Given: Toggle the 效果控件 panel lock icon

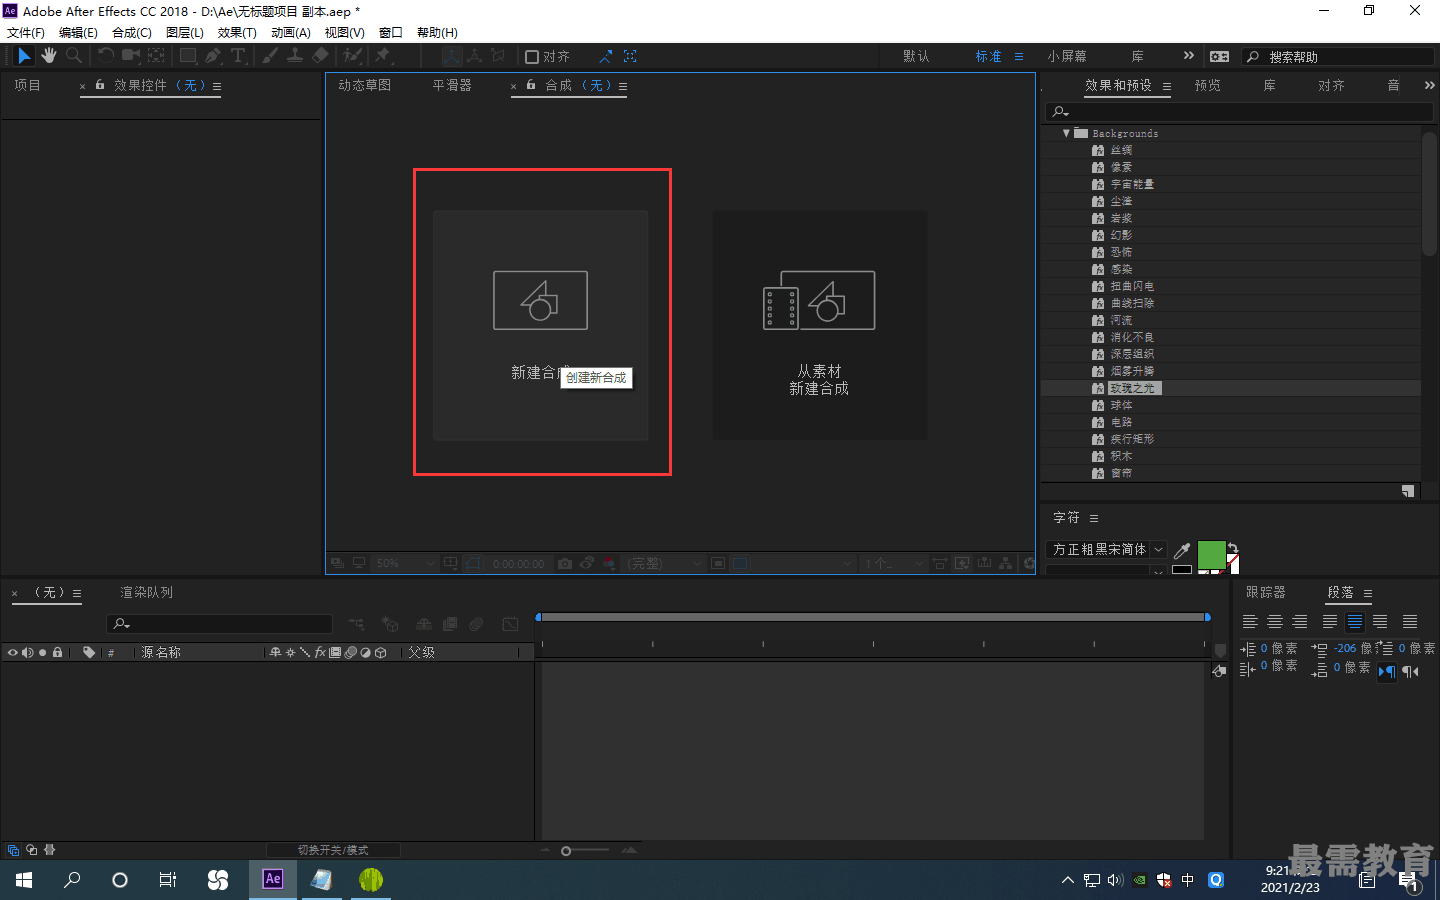Looking at the screenshot, I should click(x=100, y=85).
